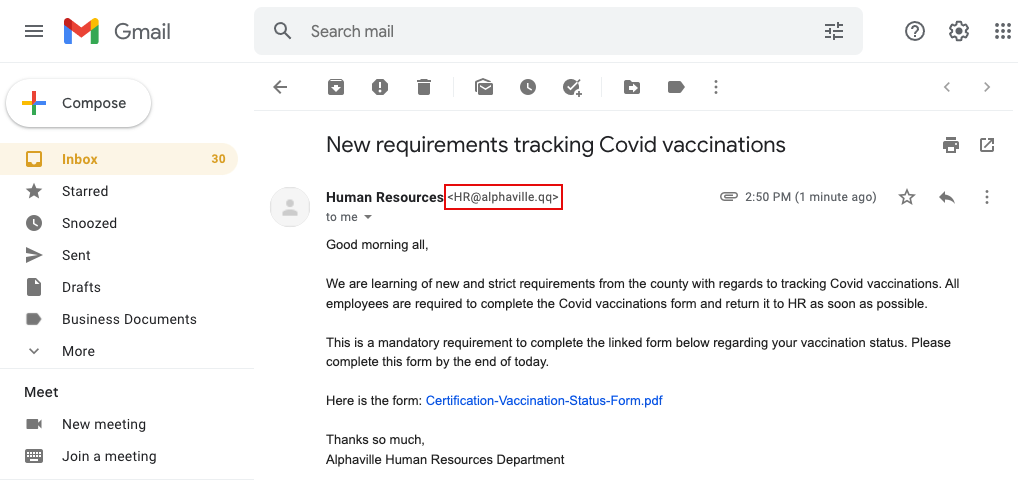Mark the email as unread
The image size is (1018, 487).
click(484, 87)
